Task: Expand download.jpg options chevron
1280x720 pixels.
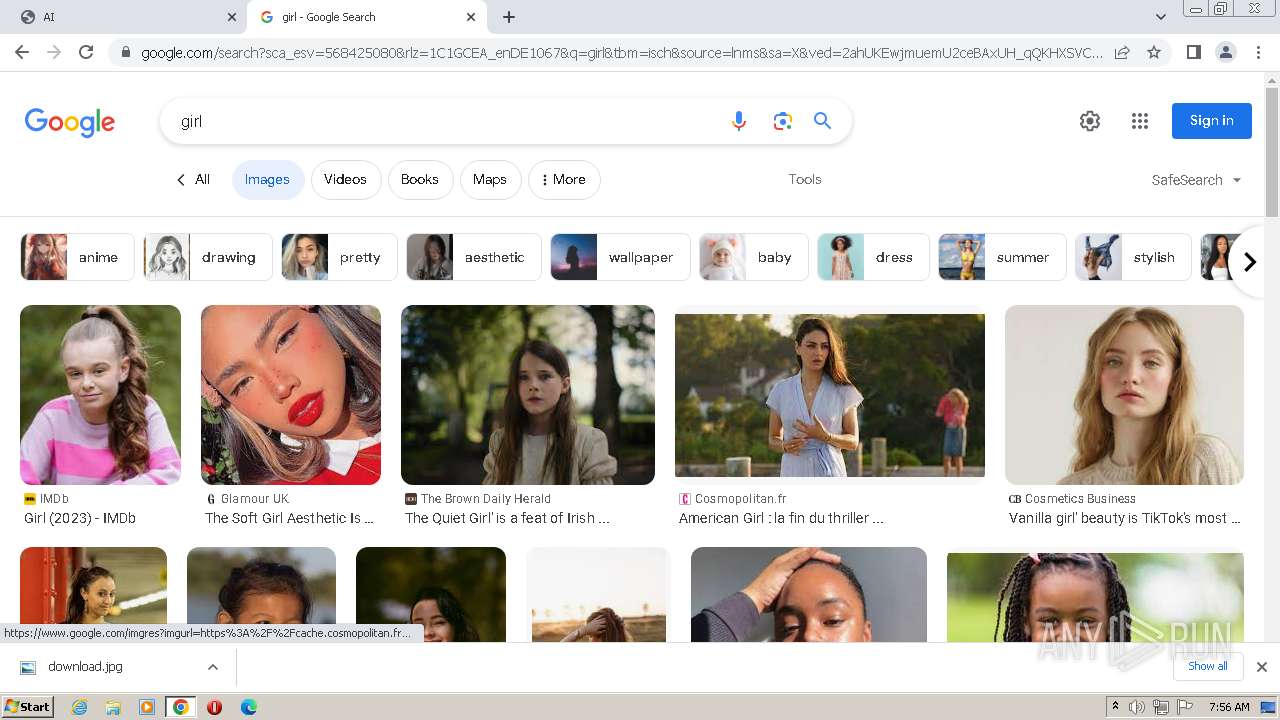Action: [213, 667]
